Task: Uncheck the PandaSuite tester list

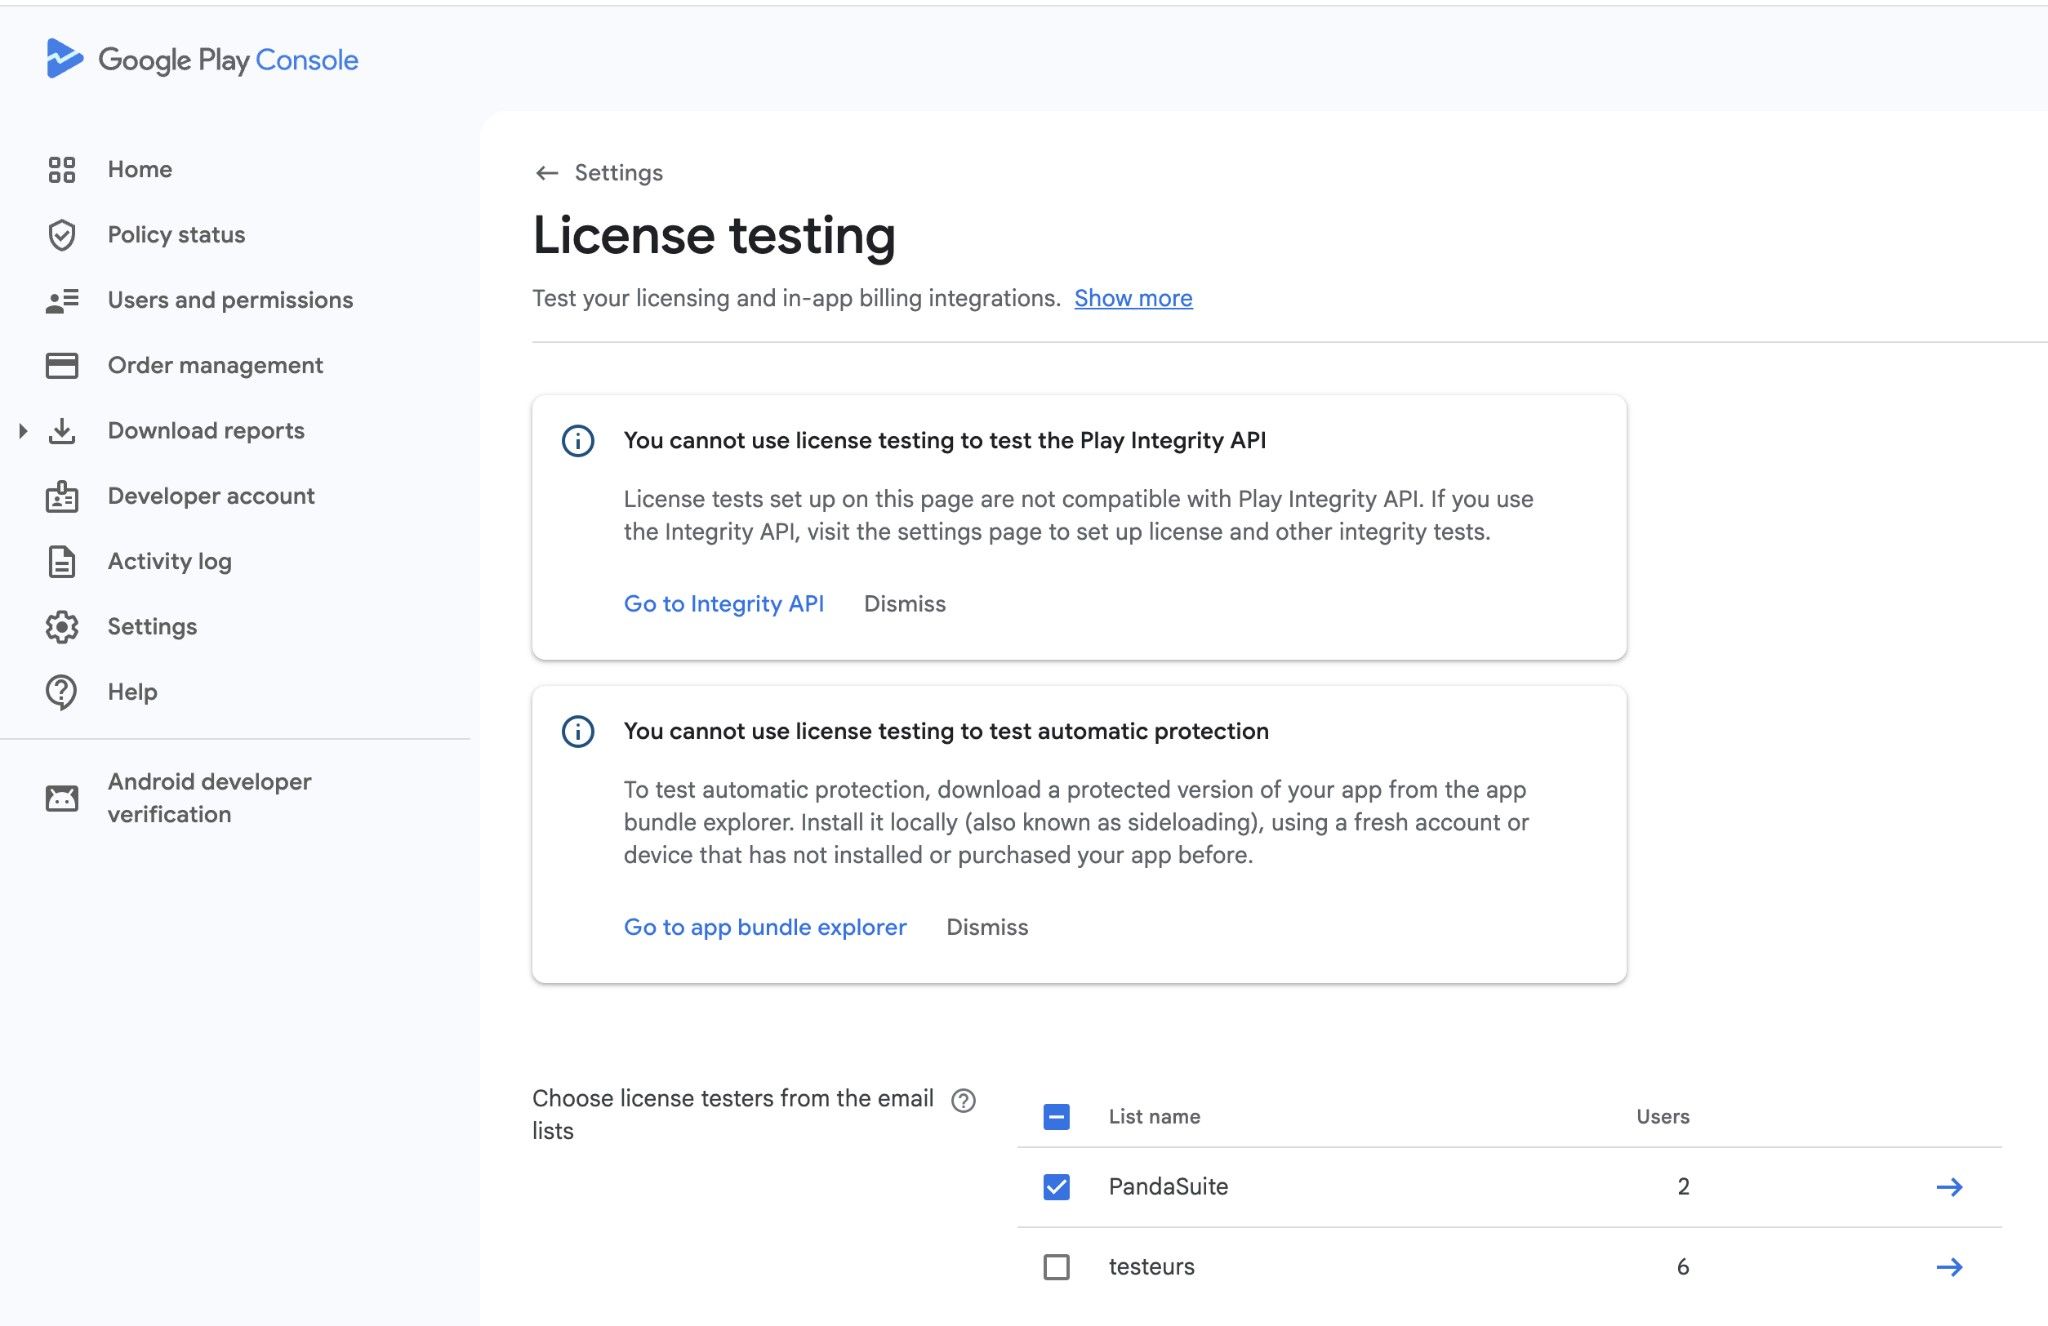Action: (x=1057, y=1187)
